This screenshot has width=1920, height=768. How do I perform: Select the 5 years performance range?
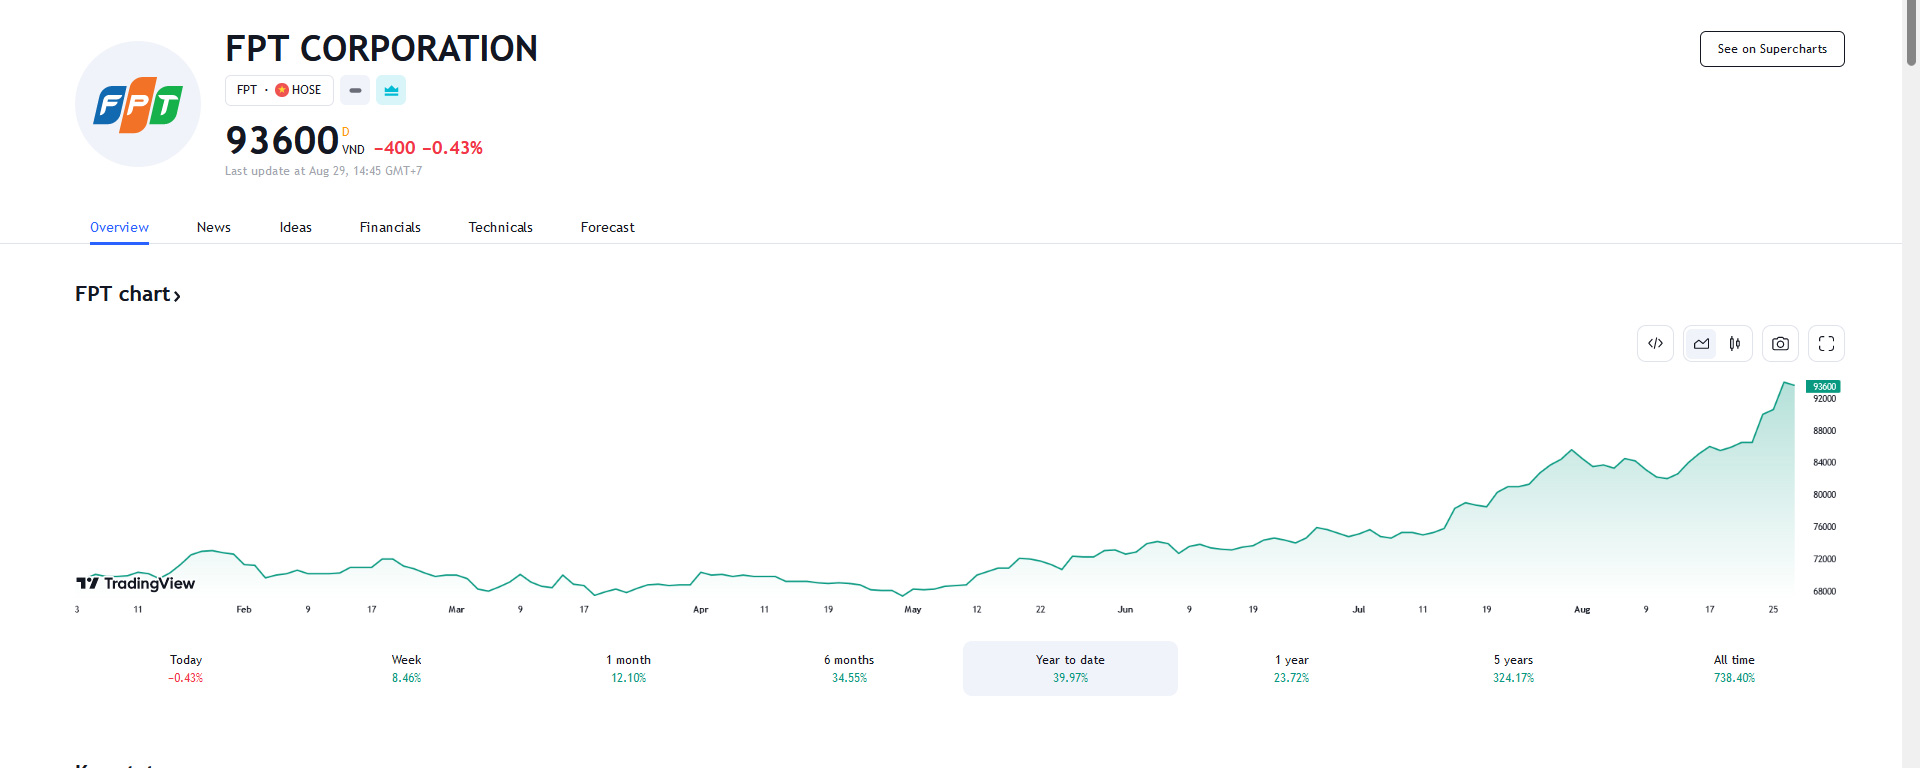click(x=1512, y=668)
